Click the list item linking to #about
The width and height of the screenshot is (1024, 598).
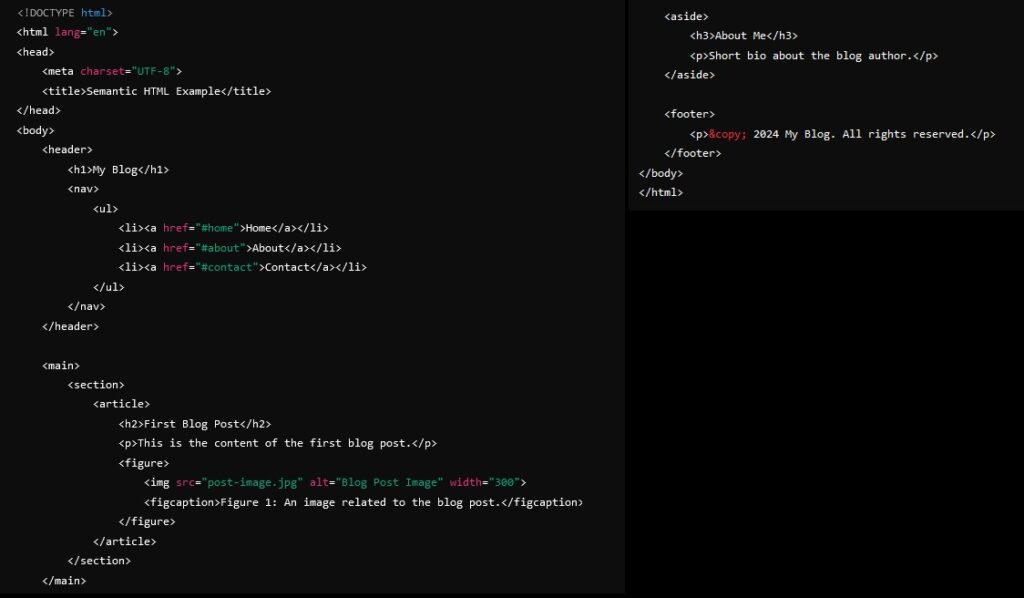[x=230, y=247]
